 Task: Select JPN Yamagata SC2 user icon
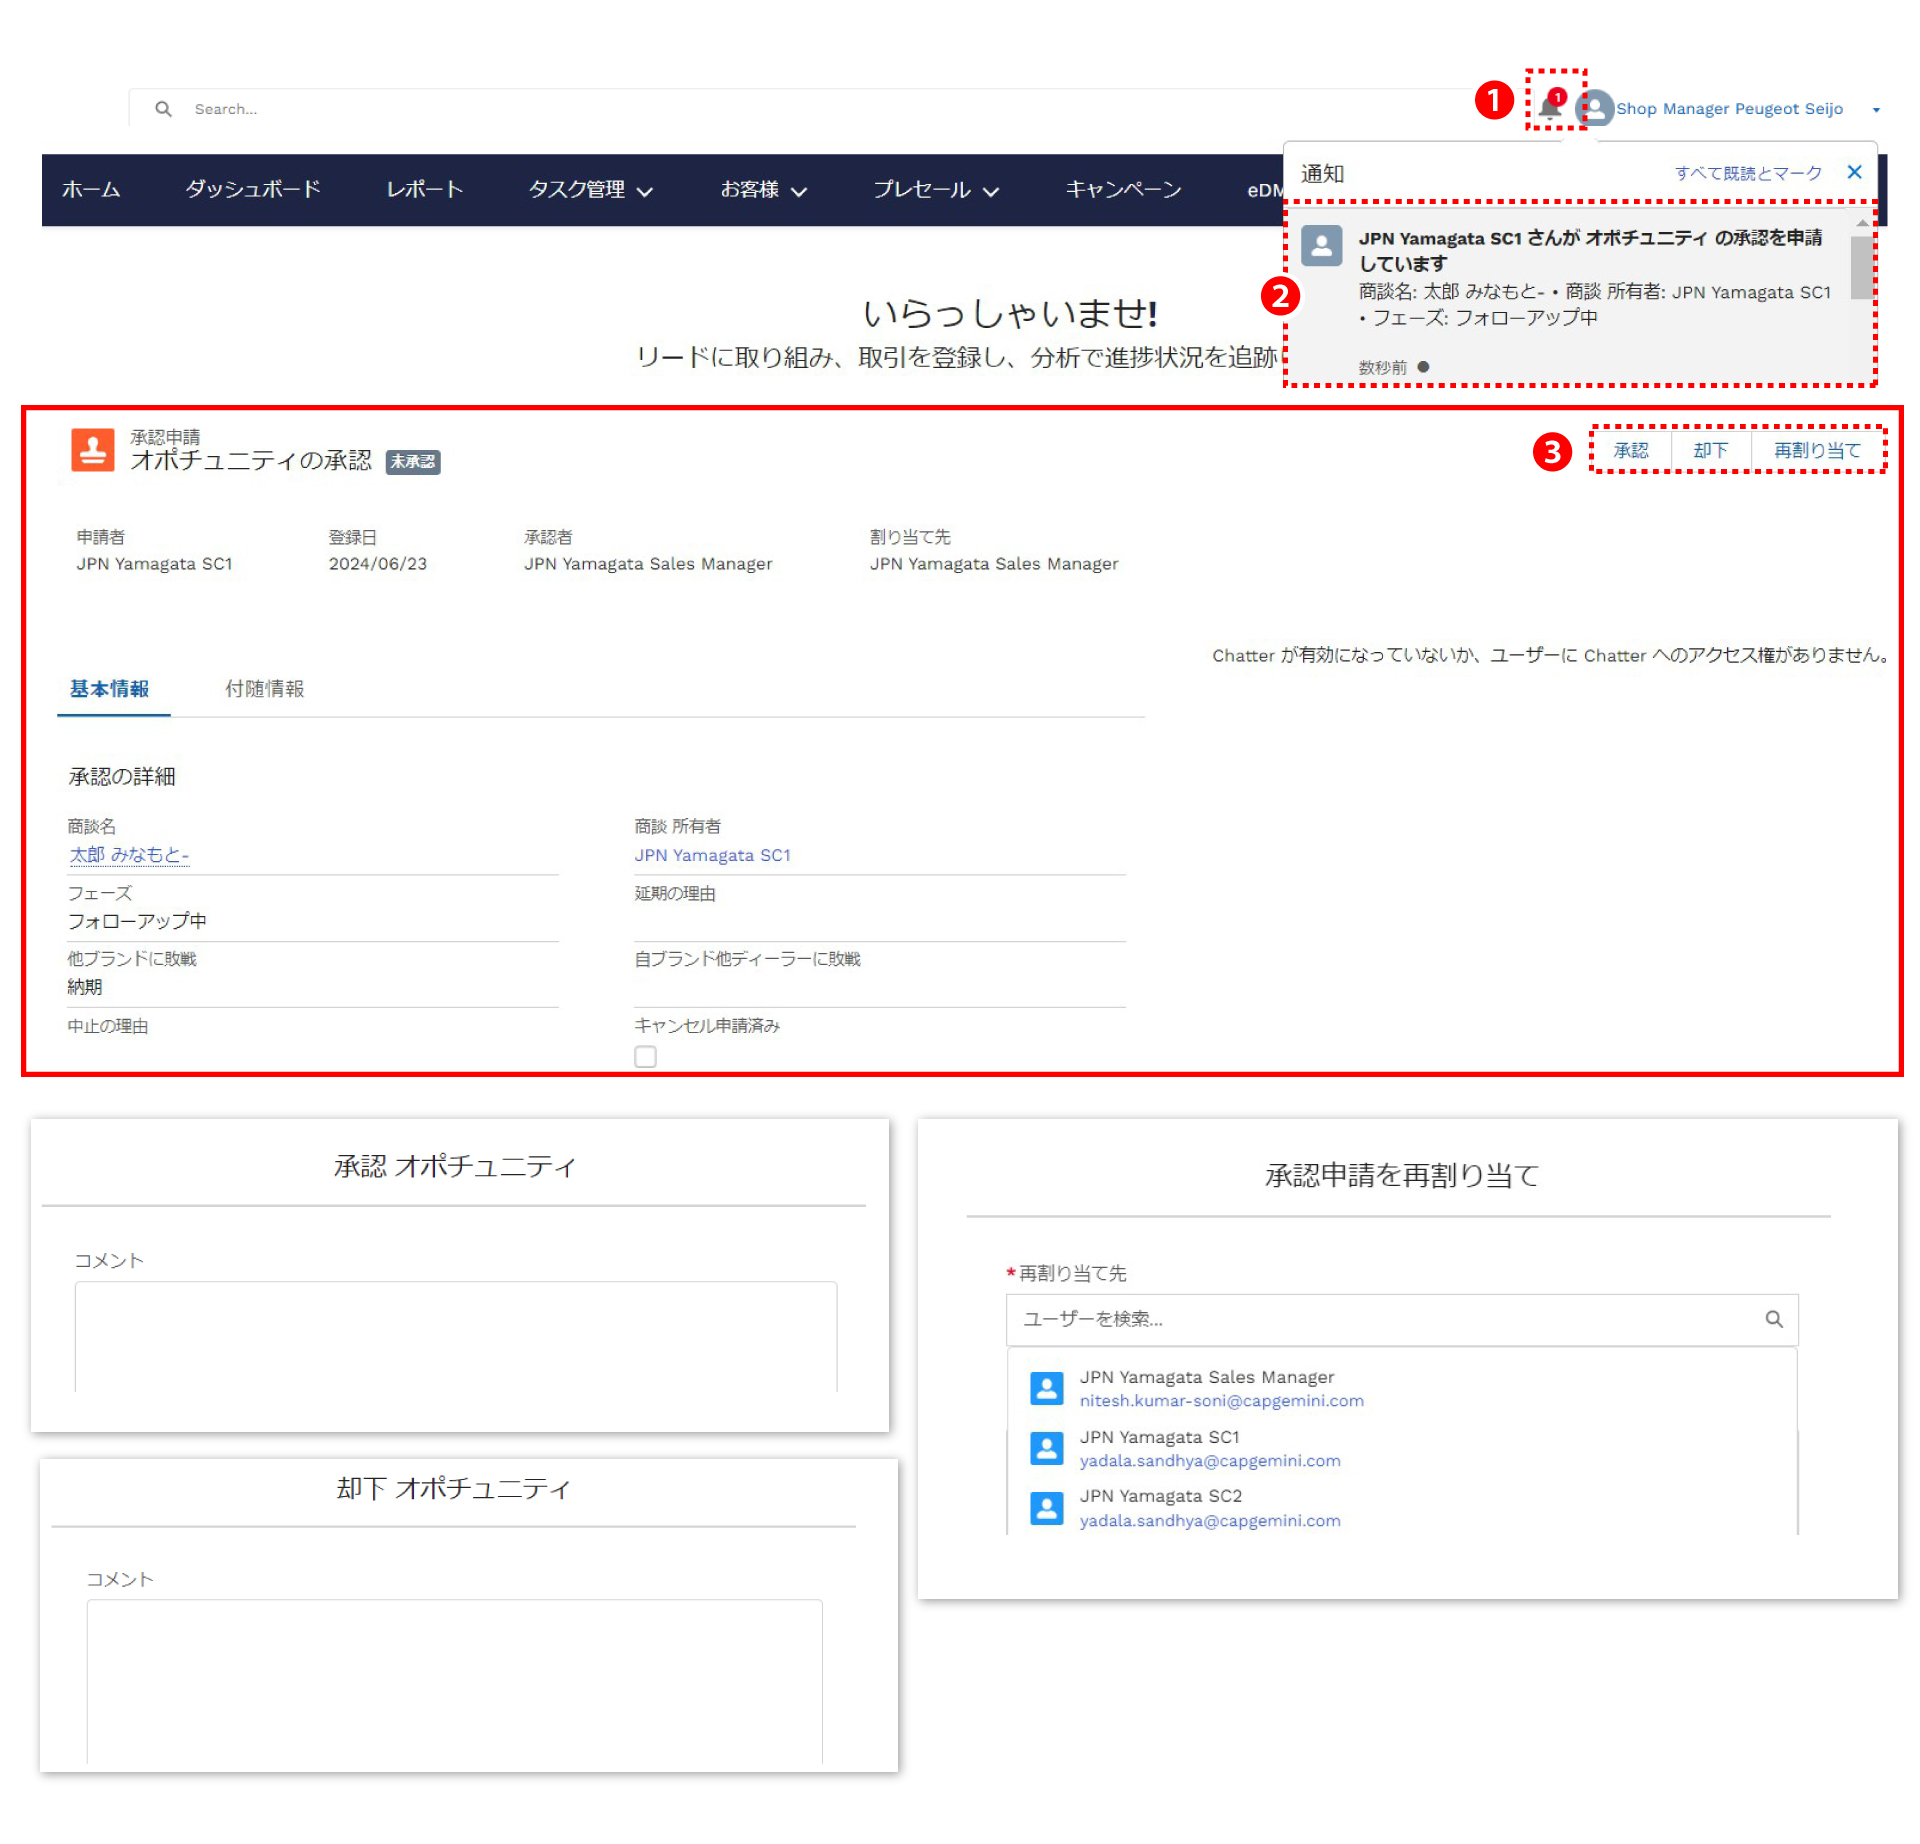[1046, 1507]
